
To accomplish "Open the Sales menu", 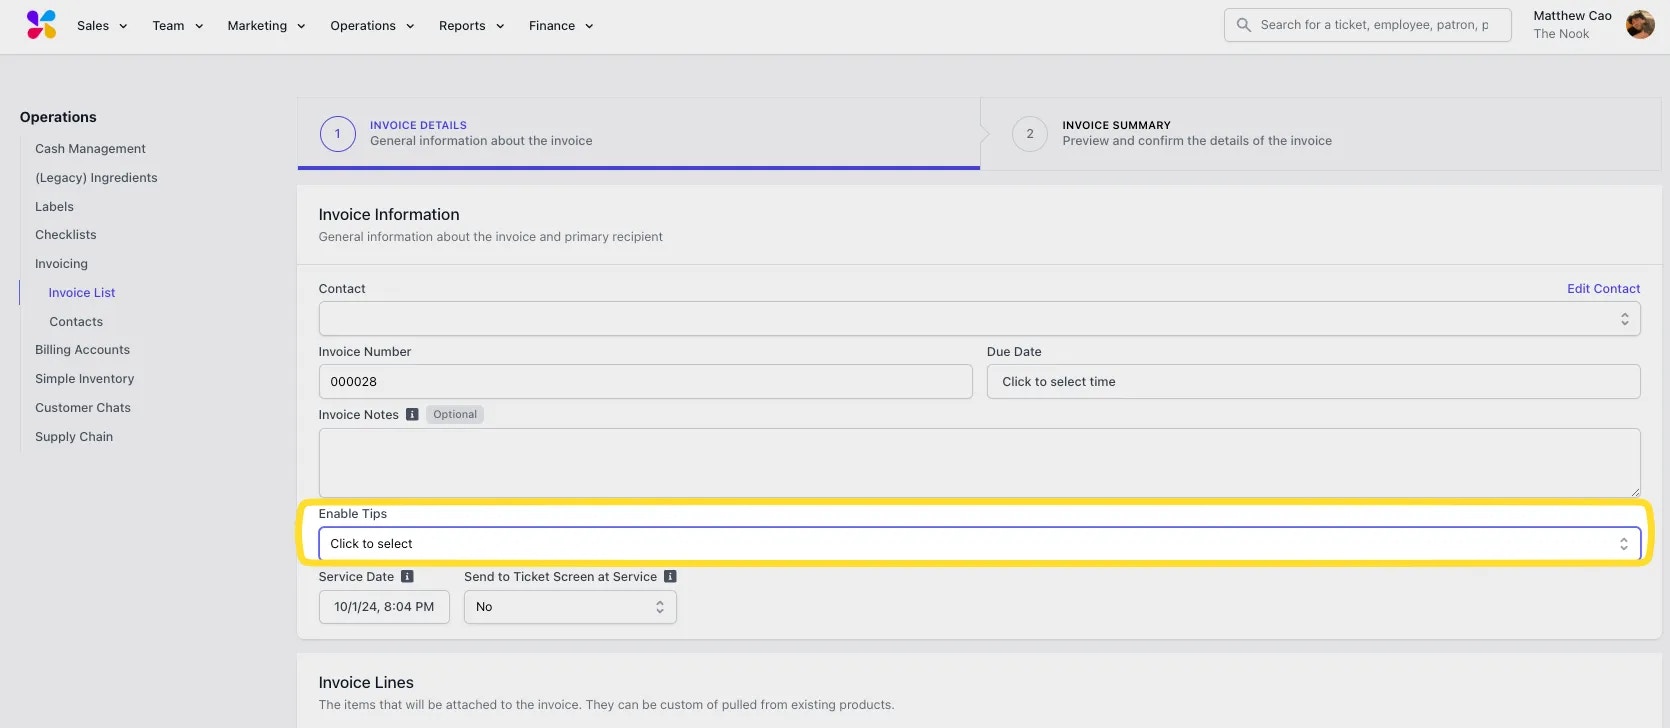I will [x=102, y=26].
